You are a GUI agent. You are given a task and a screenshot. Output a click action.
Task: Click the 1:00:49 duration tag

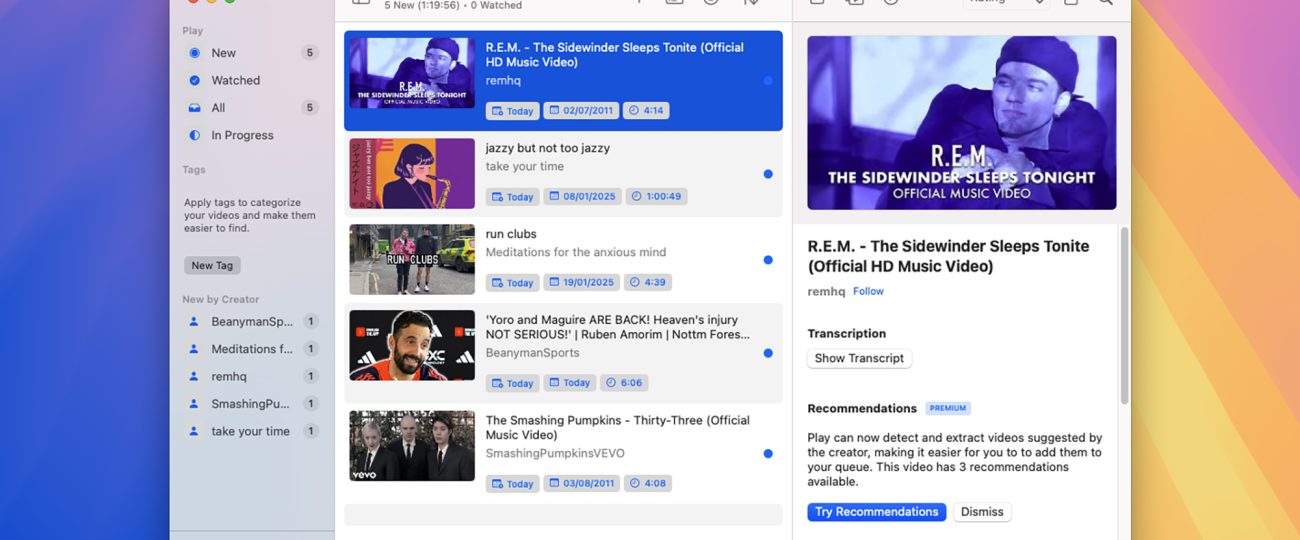click(657, 197)
